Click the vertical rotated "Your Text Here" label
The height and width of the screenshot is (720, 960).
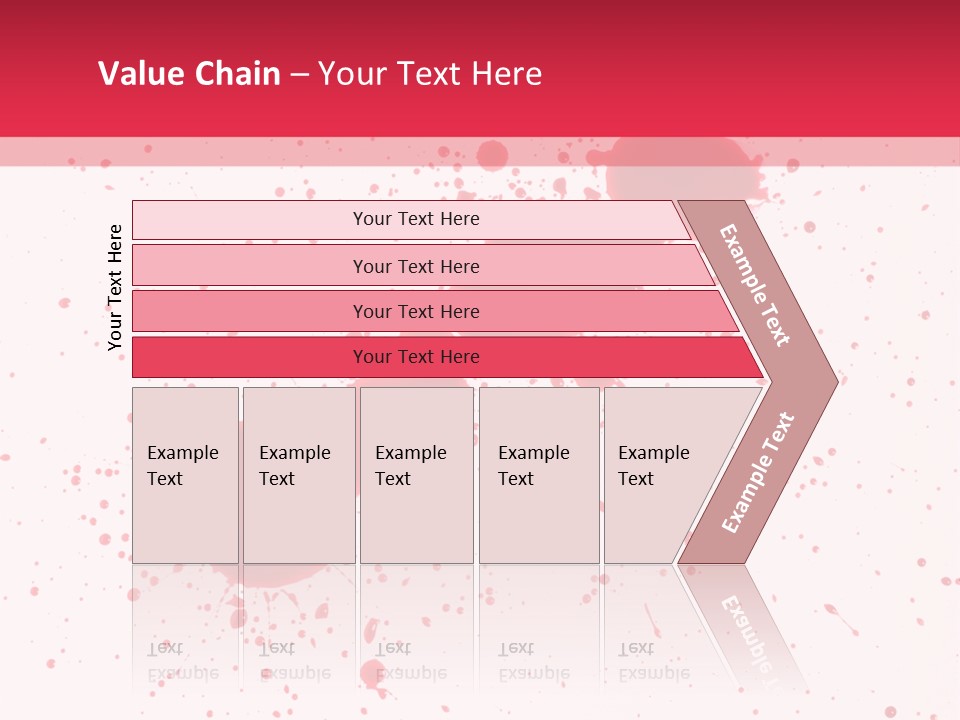(115, 287)
